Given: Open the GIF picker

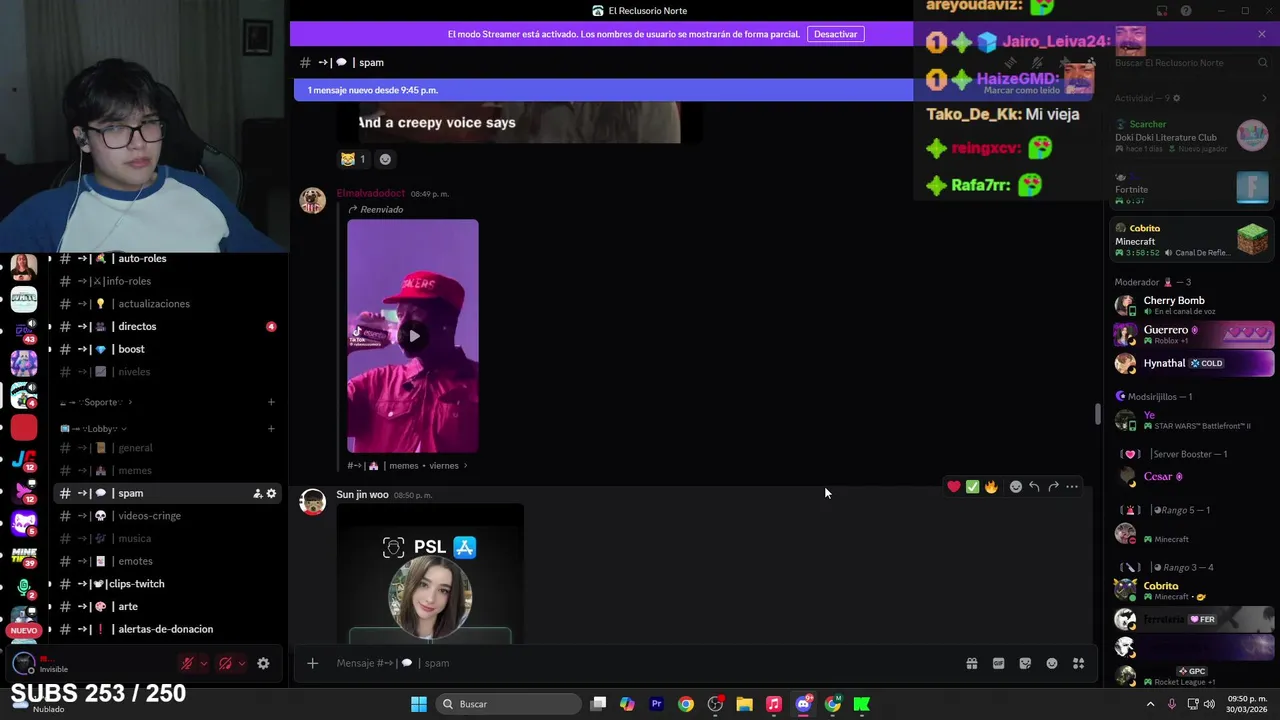Looking at the screenshot, I should click(998, 663).
